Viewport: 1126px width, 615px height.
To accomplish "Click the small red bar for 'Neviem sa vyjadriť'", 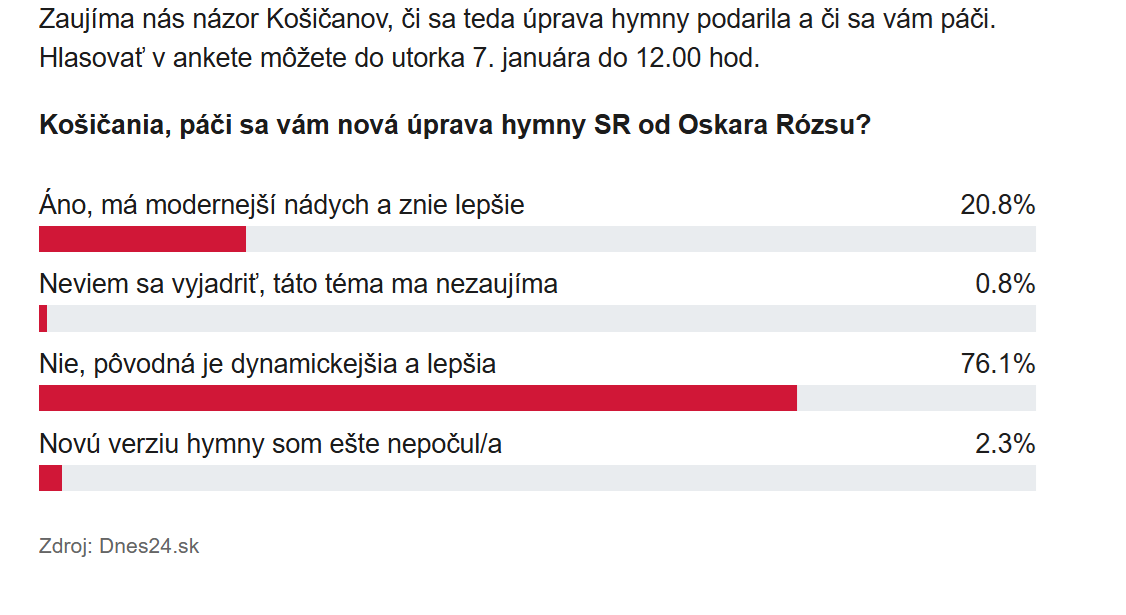I will coord(43,319).
